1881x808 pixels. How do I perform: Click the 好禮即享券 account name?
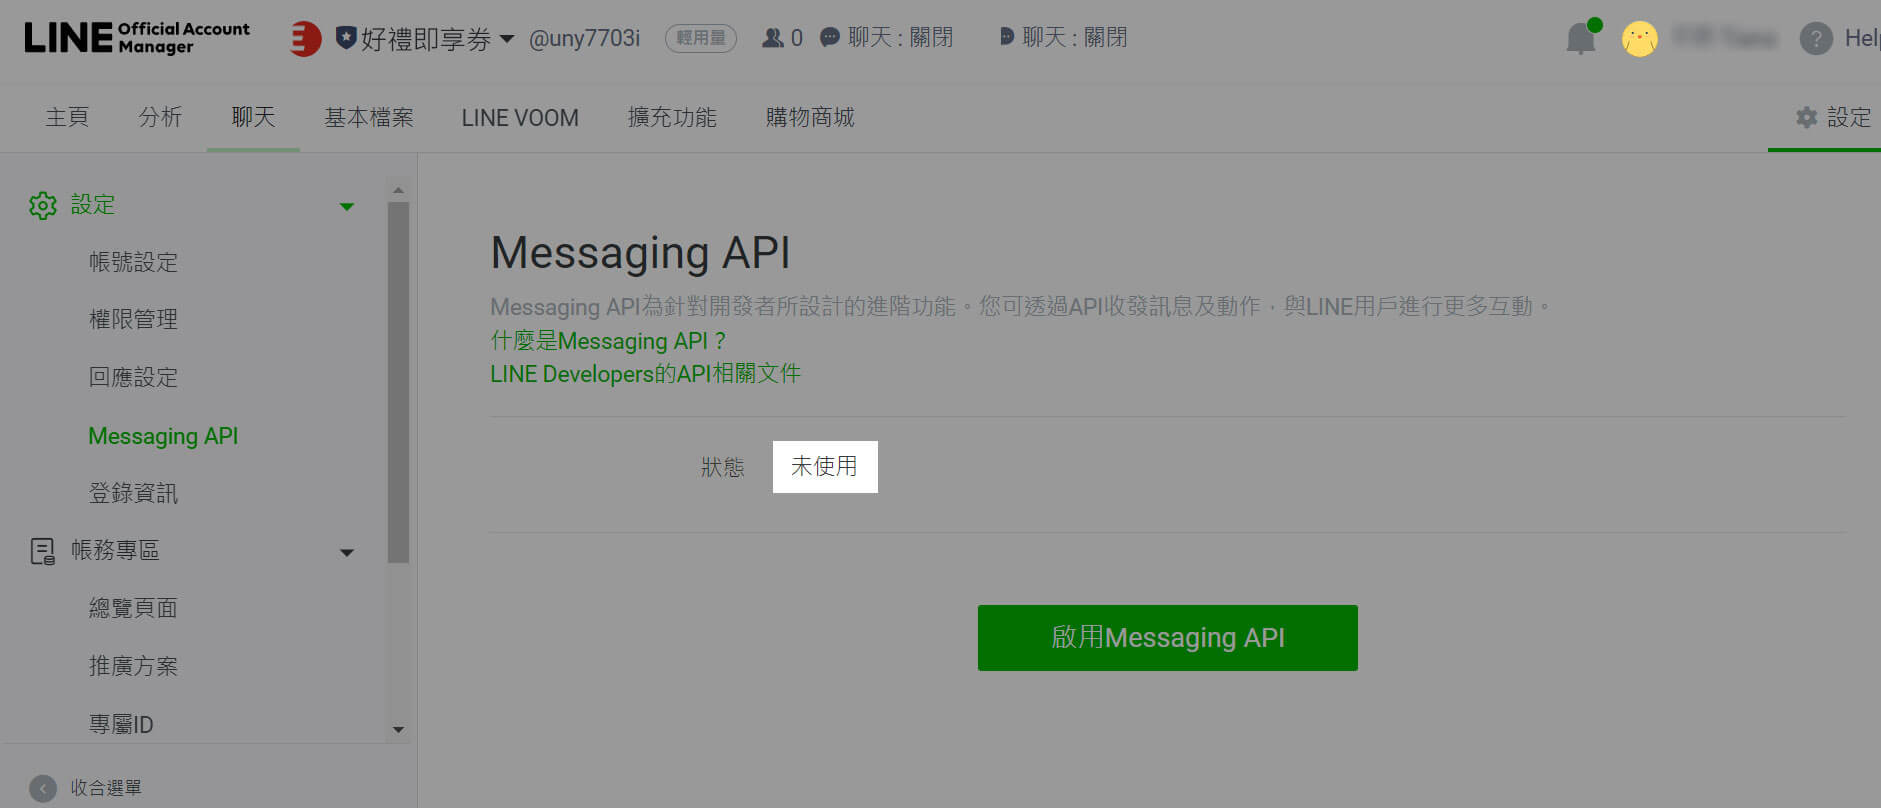(426, 39)
